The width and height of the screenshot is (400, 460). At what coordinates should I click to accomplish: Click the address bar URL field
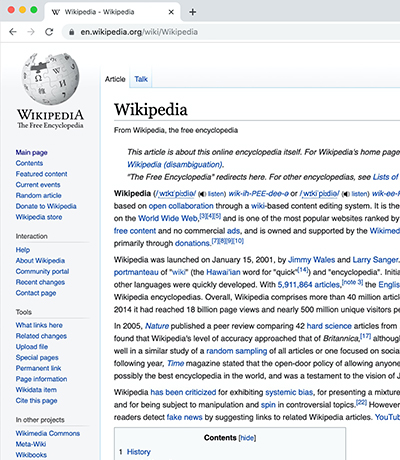(230, 32)
